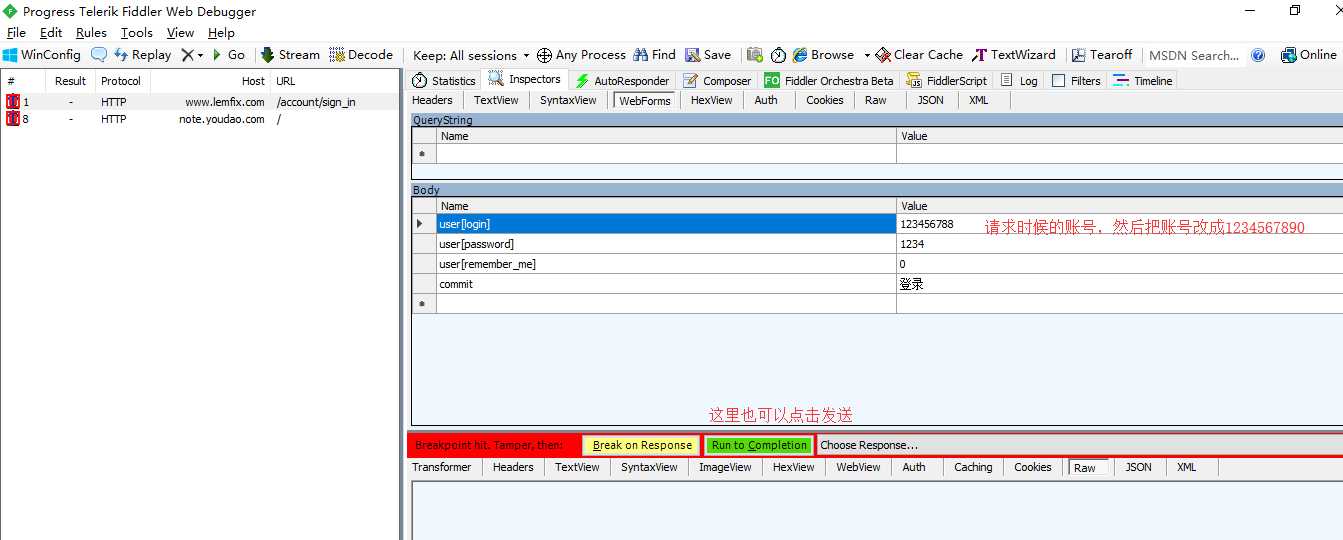Click the user[login] name cell
The width and height of the screenshot is (1343, 540).
click(x=666, y=224)
